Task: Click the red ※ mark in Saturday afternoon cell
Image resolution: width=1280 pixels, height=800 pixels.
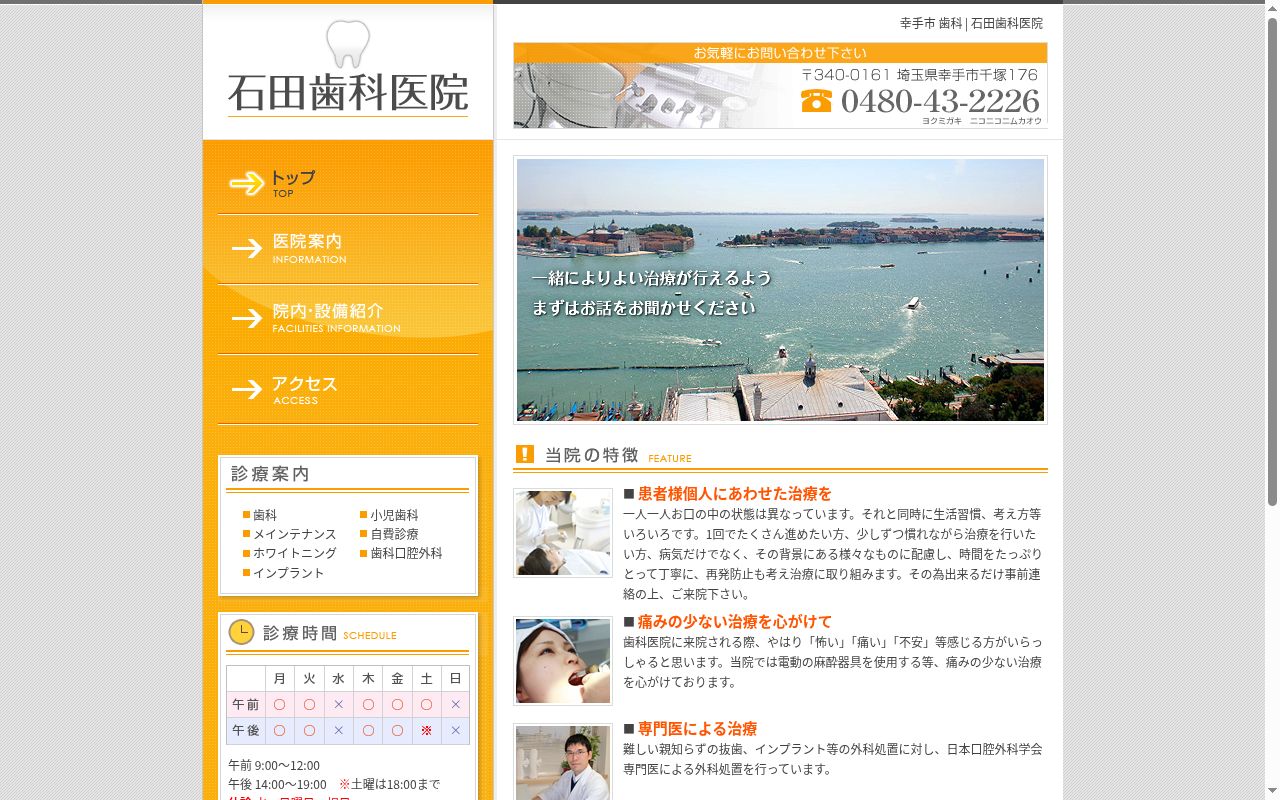Action: 426,731
